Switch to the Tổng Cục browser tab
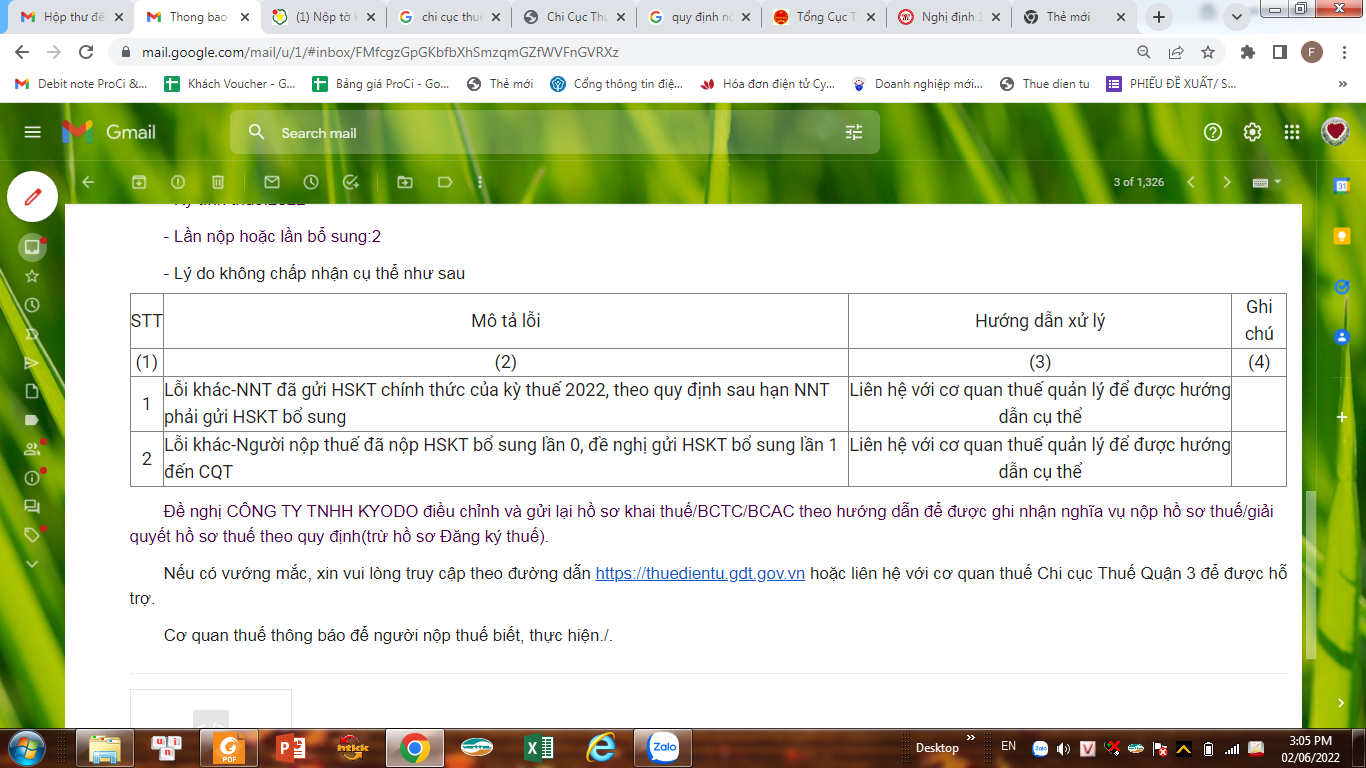The height and width of the screenshot is (768, 1366). point(822,17)
